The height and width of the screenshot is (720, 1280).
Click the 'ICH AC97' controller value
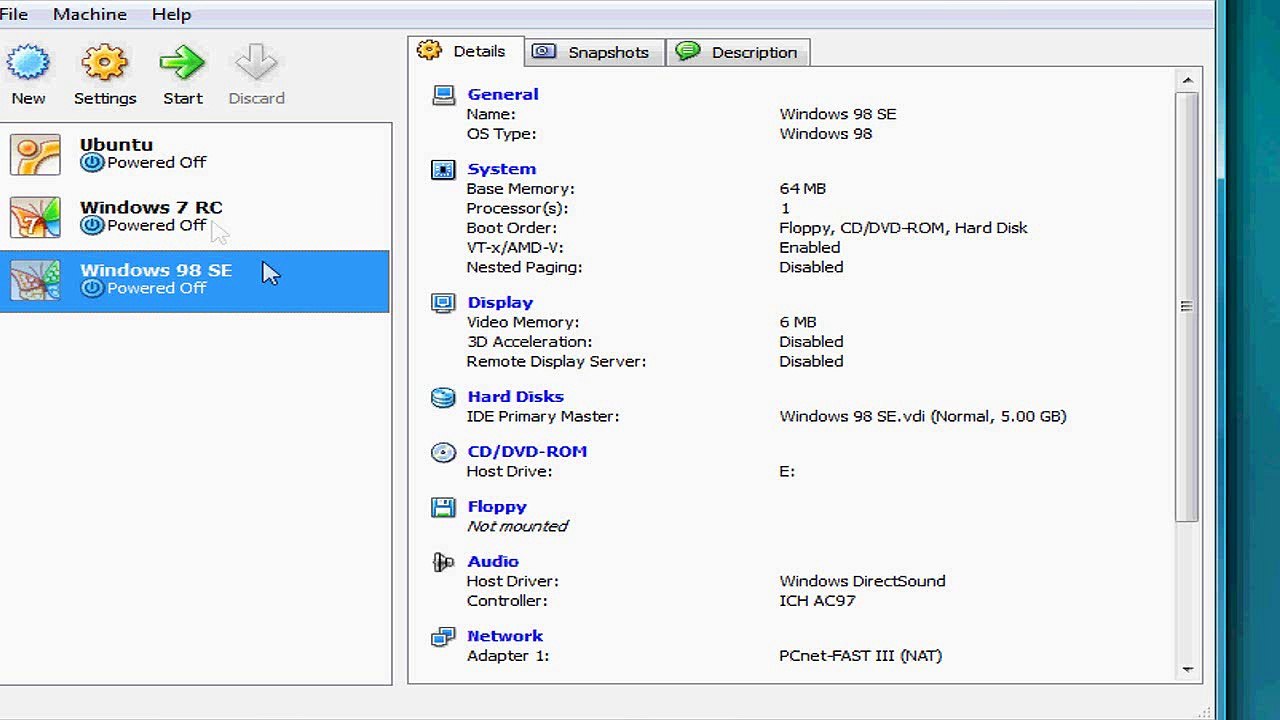817,601
